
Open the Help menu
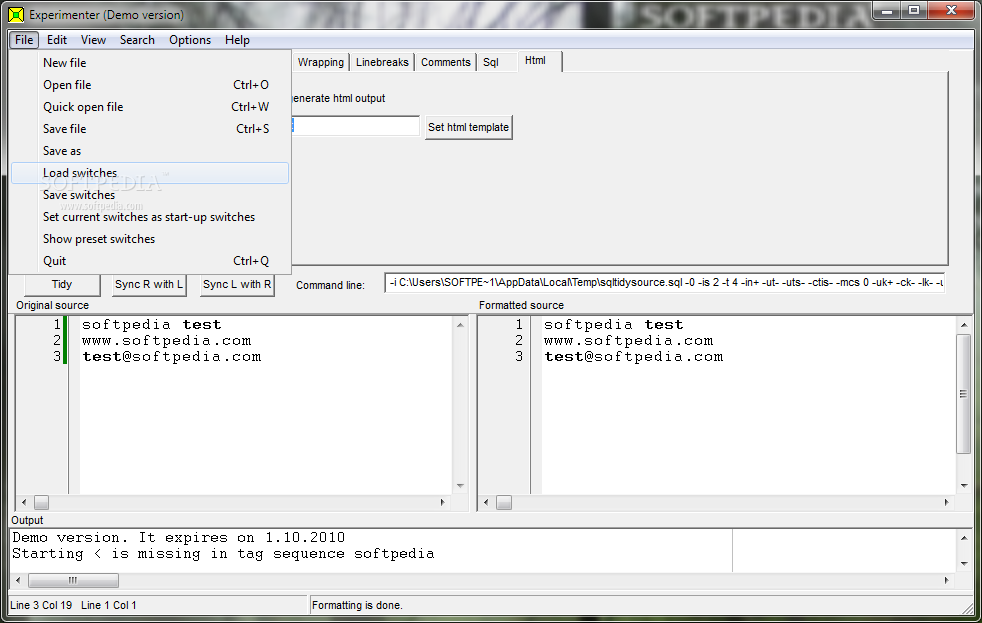click(237, 39)
